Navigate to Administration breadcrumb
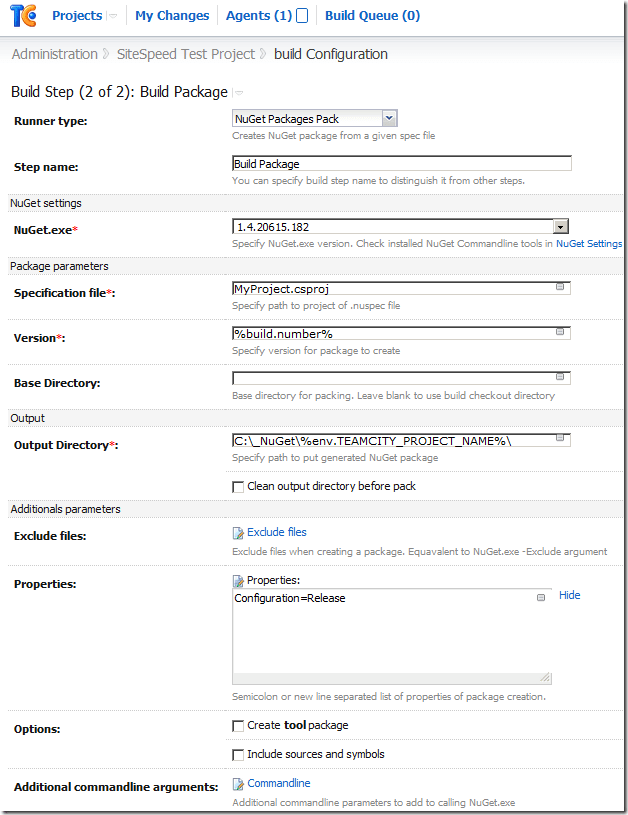 55,54
